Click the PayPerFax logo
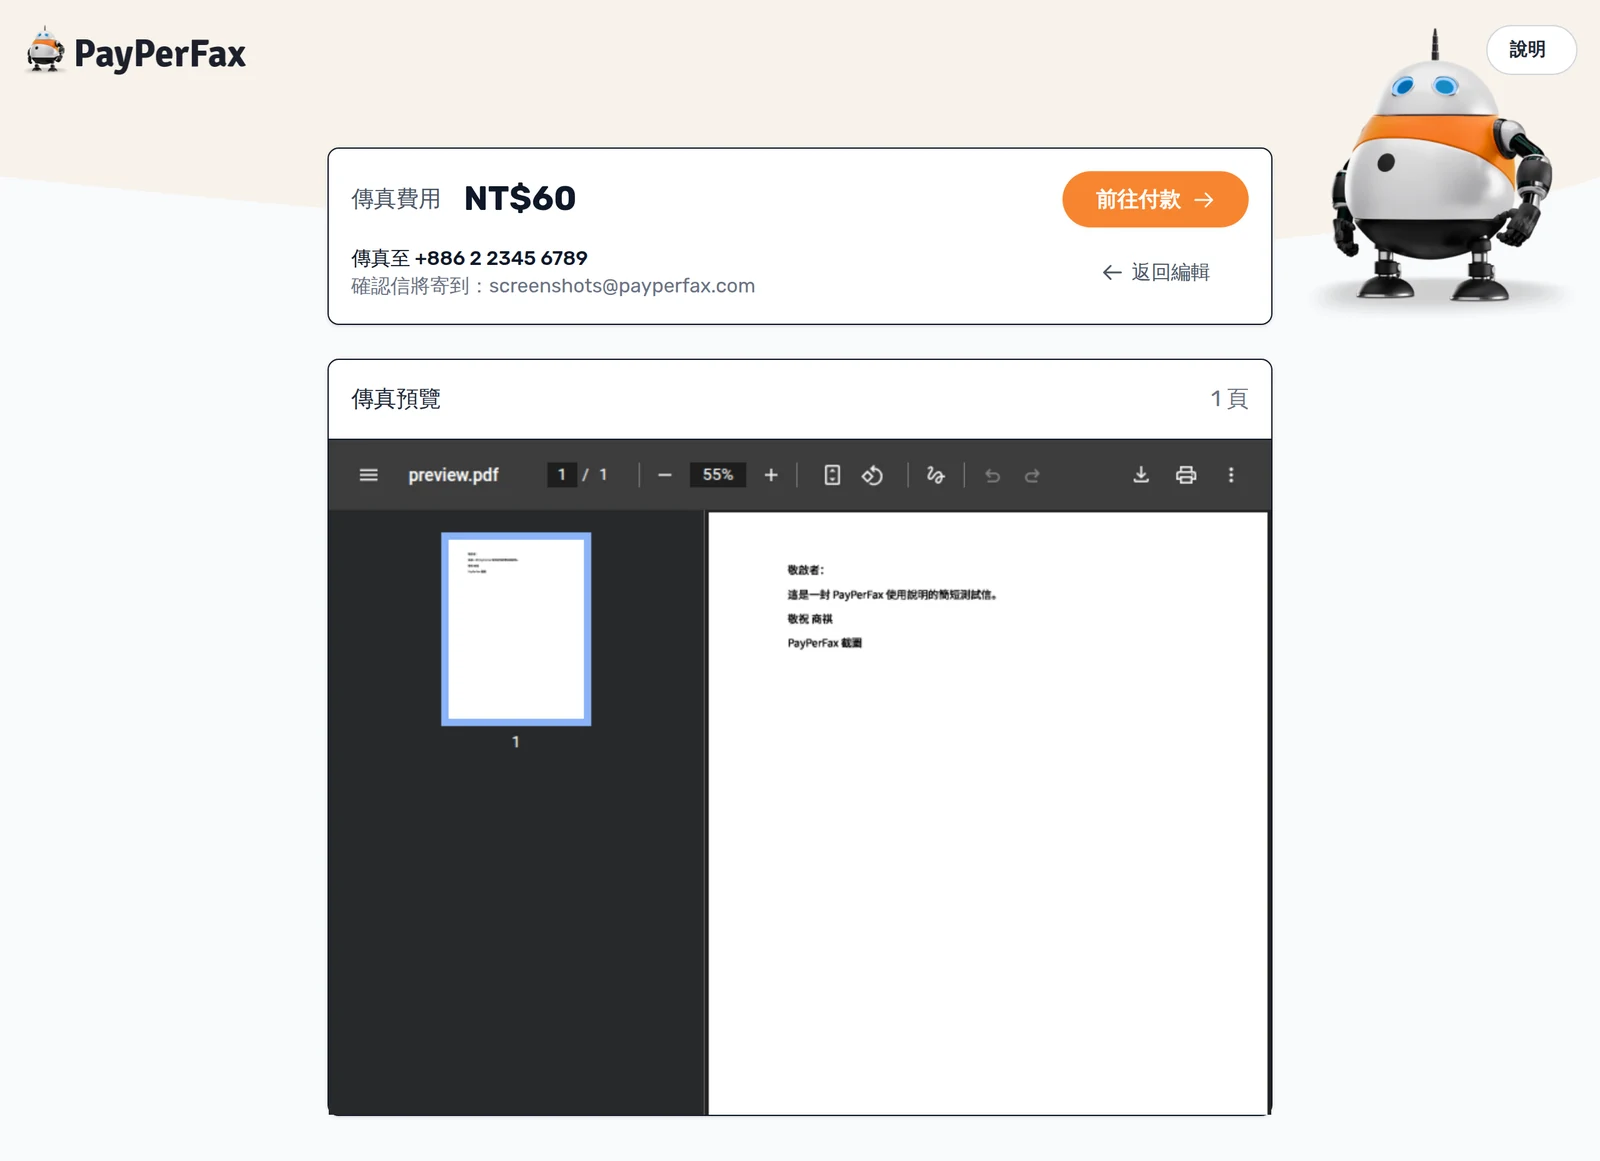The width and height of the screenshot is (1600, 1161). coord(136,52)
